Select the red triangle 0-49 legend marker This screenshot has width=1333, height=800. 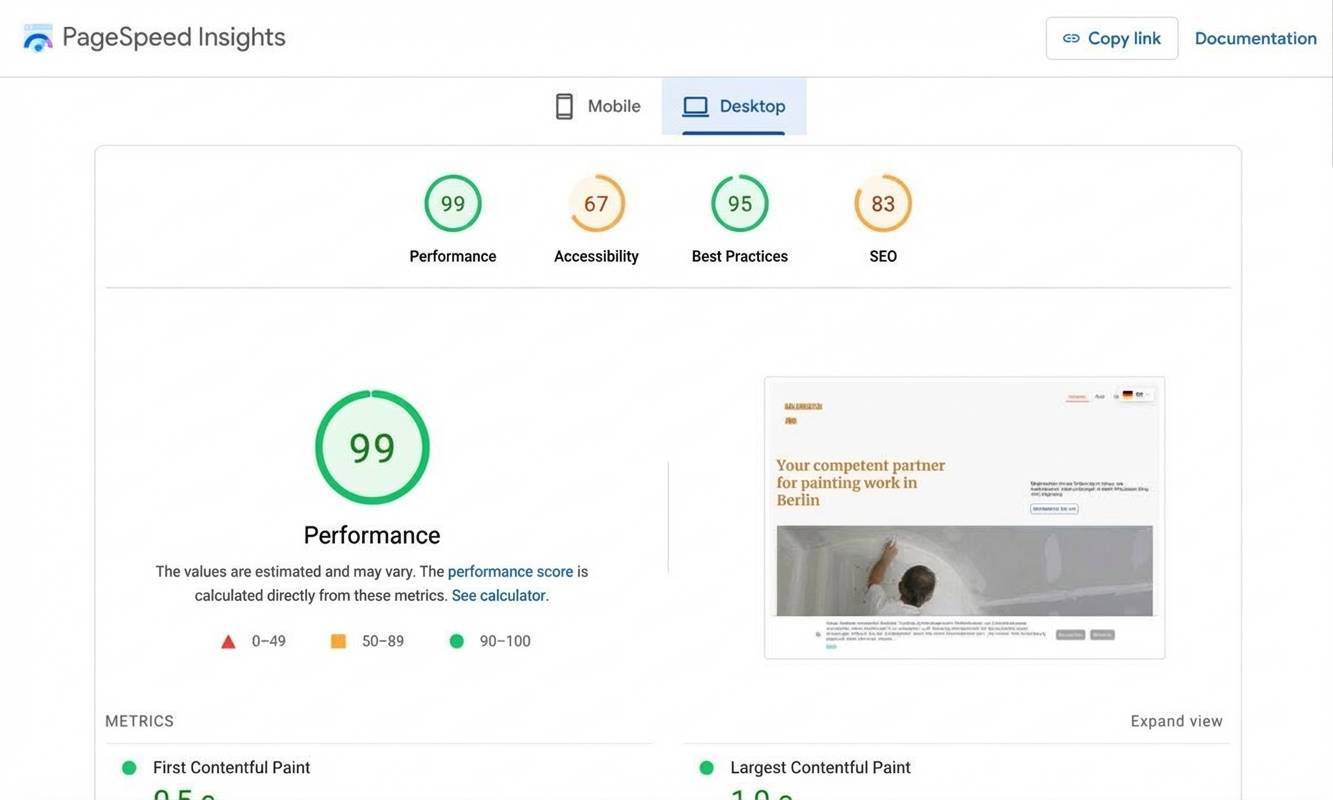228,640
